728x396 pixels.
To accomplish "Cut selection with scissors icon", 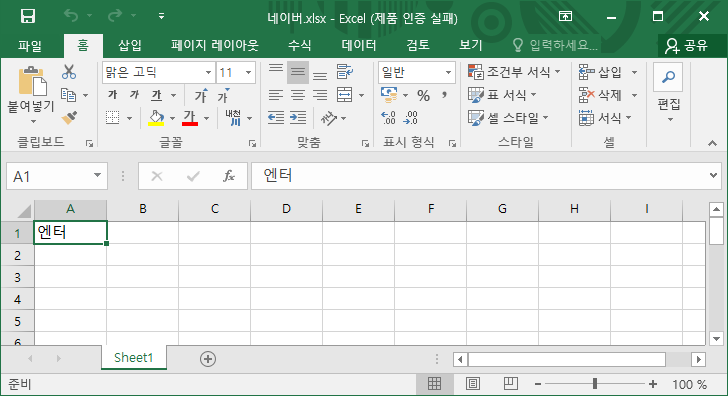I will [x=69, y=72].
